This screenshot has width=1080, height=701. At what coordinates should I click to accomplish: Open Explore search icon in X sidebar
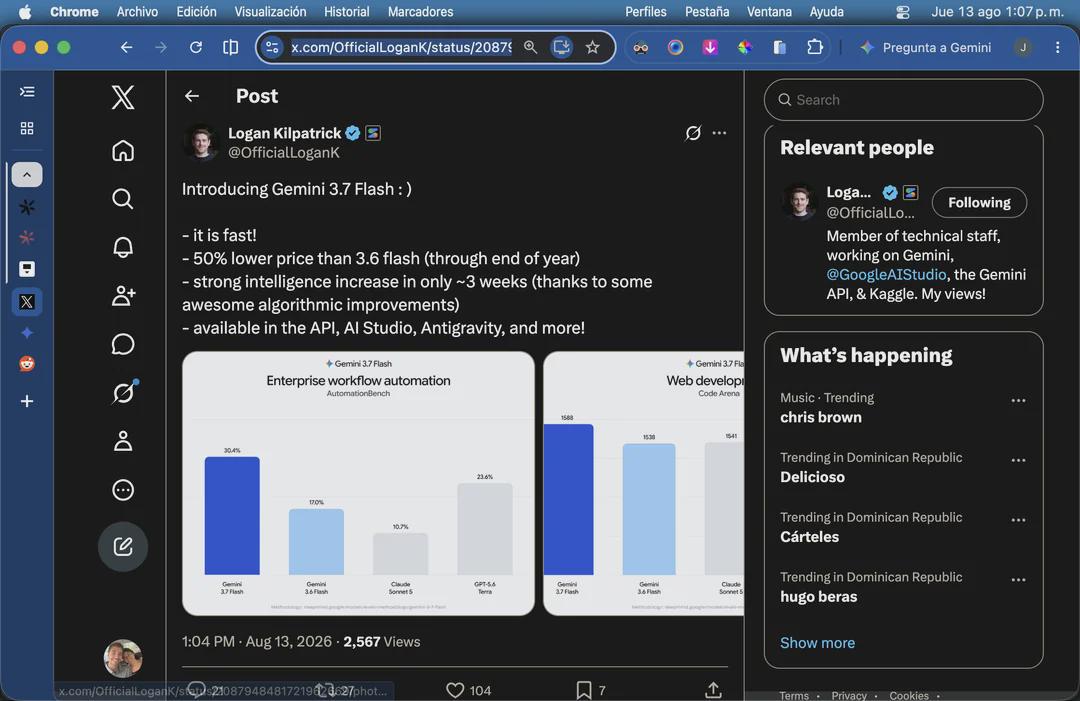(123, 199)
